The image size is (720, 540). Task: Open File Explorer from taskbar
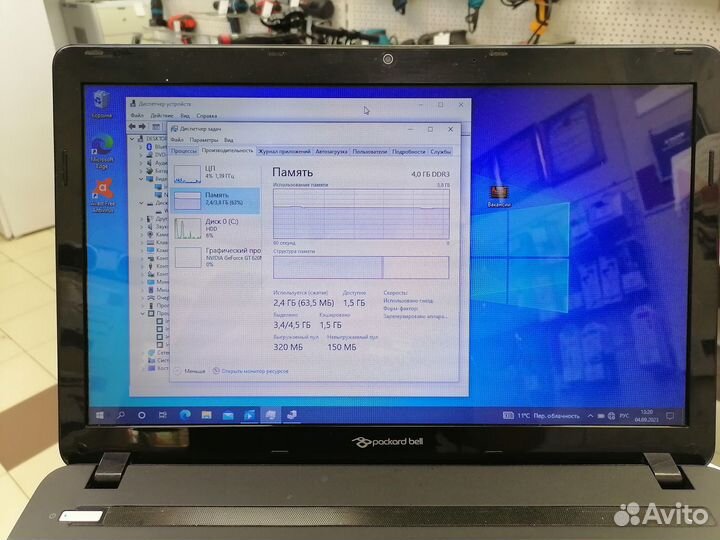(x=206, y=415)
